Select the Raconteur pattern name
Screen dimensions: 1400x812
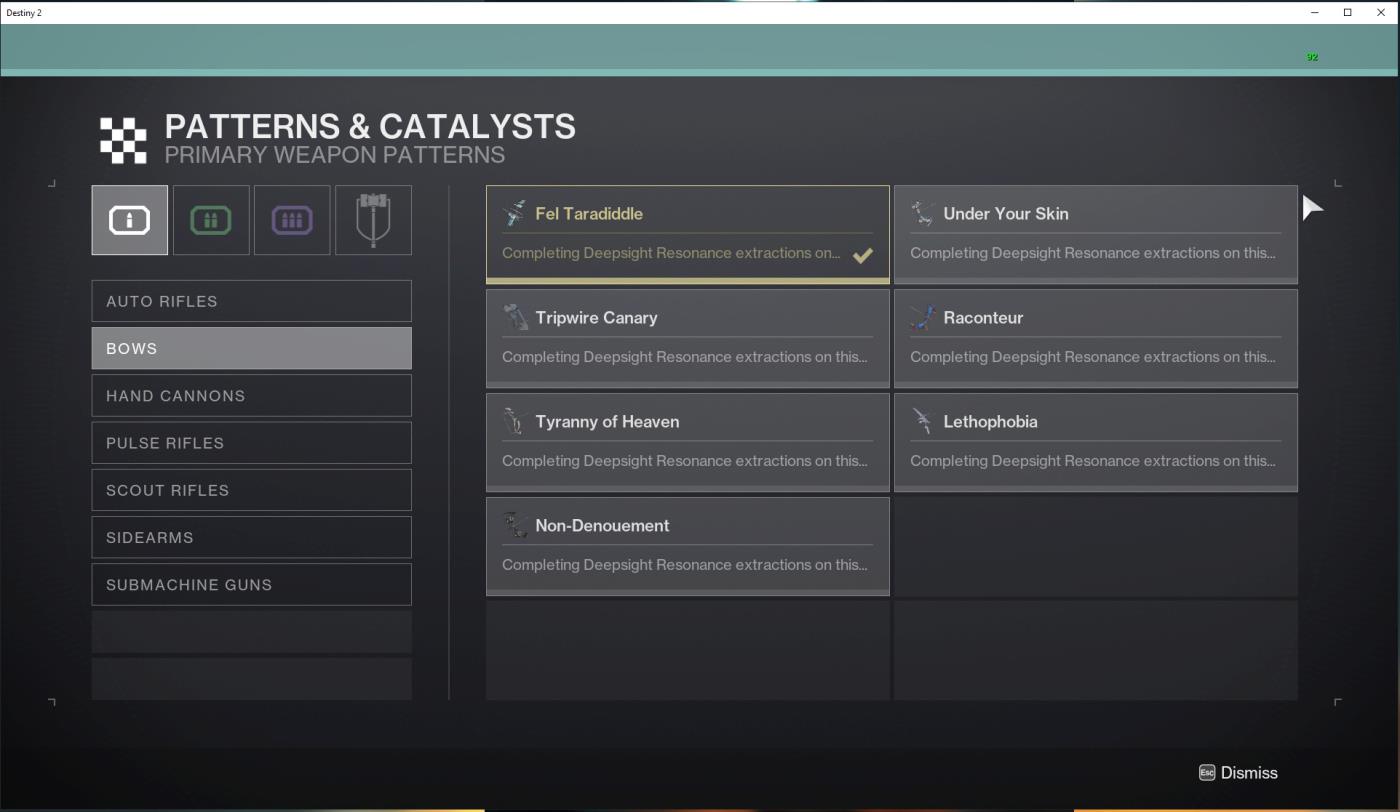tap(983, 318)
